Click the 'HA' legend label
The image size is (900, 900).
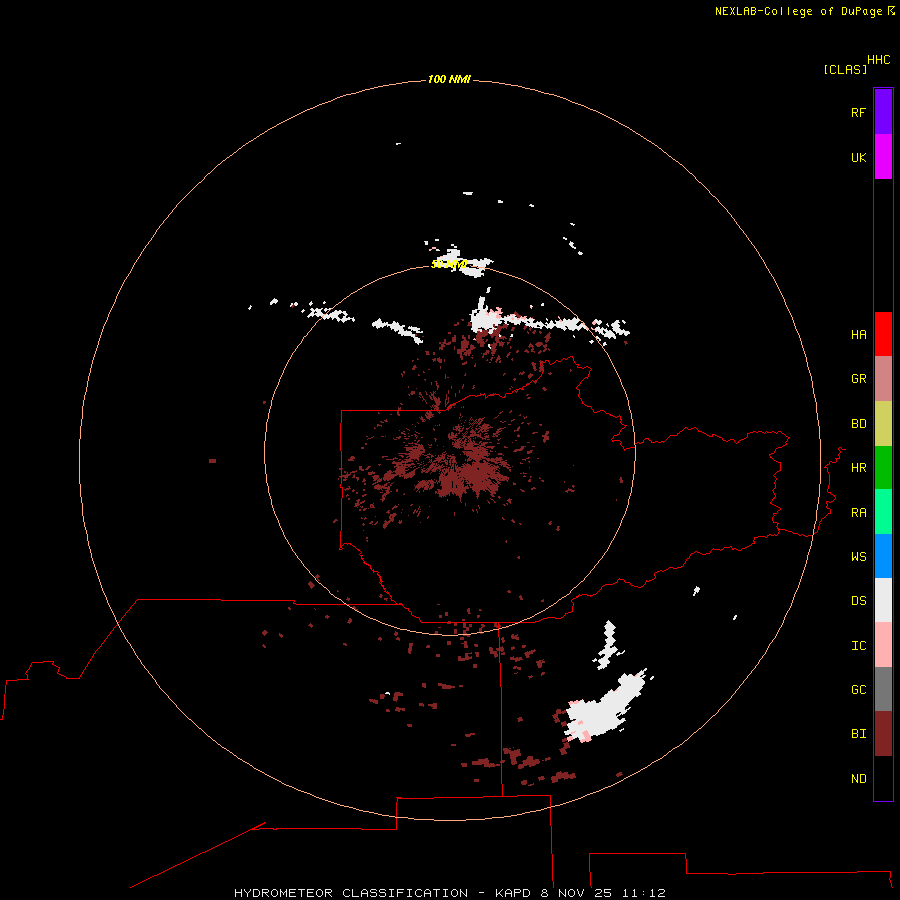coord(858,335)
